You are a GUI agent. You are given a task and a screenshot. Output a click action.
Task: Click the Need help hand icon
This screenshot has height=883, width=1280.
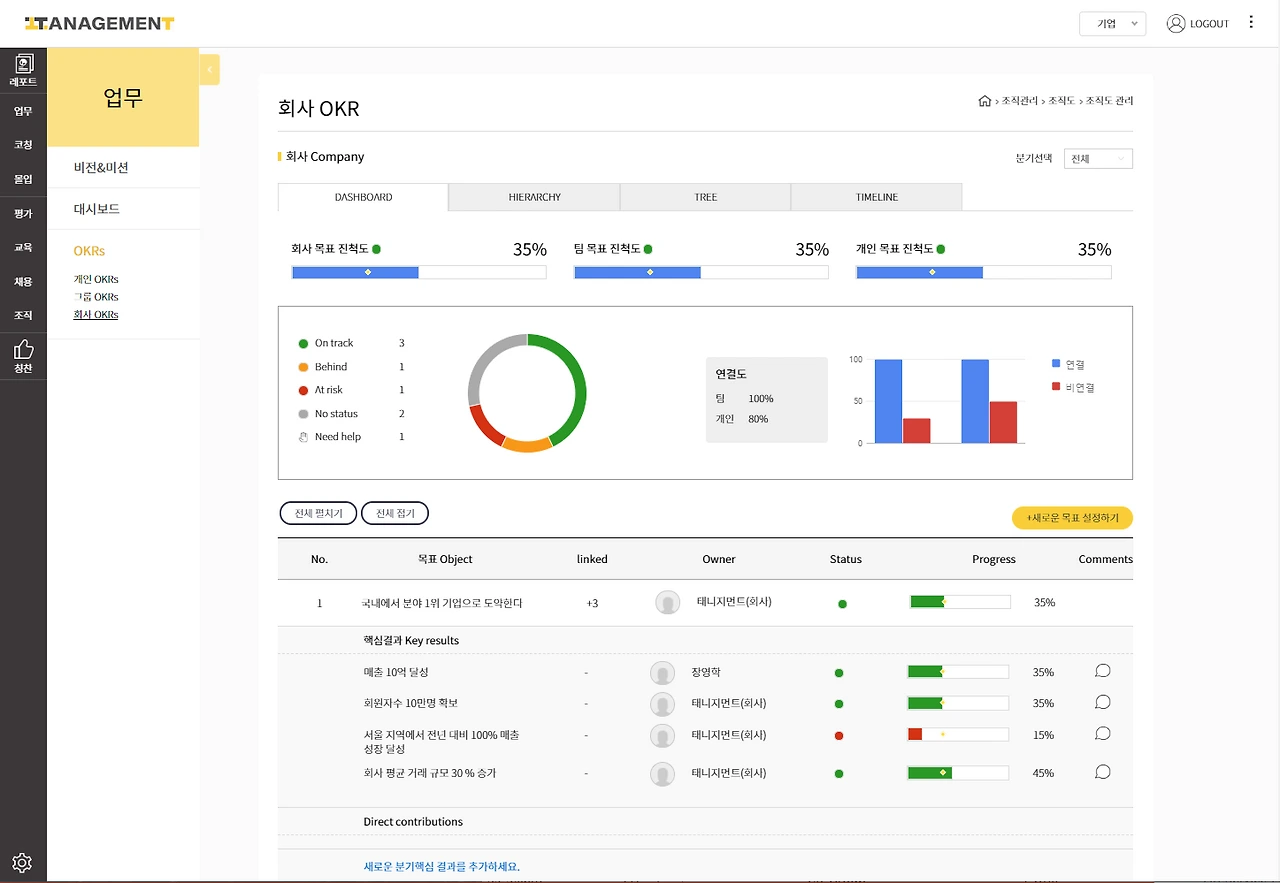[x=303, y=437]
